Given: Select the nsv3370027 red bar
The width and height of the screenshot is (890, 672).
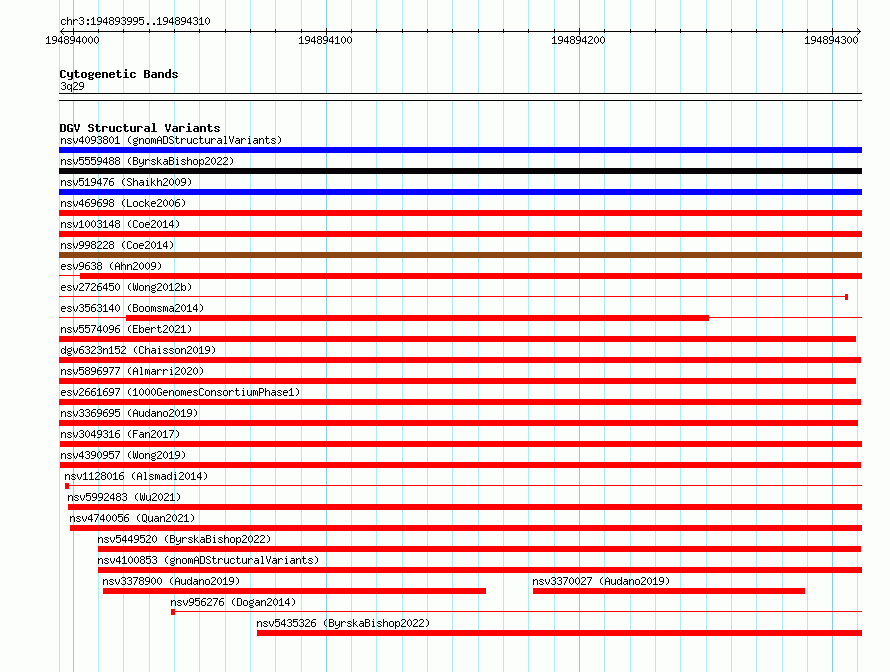Looking at the screenshot, I should coord(669,591).
